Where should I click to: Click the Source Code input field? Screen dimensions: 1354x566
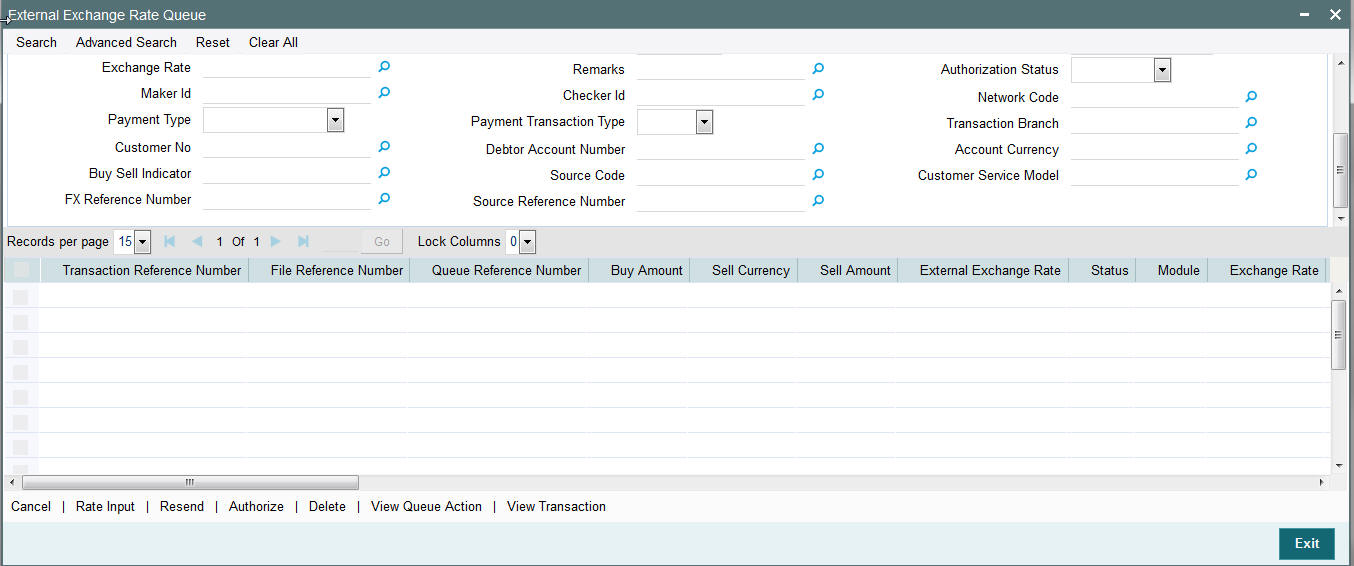click(720, 175)
